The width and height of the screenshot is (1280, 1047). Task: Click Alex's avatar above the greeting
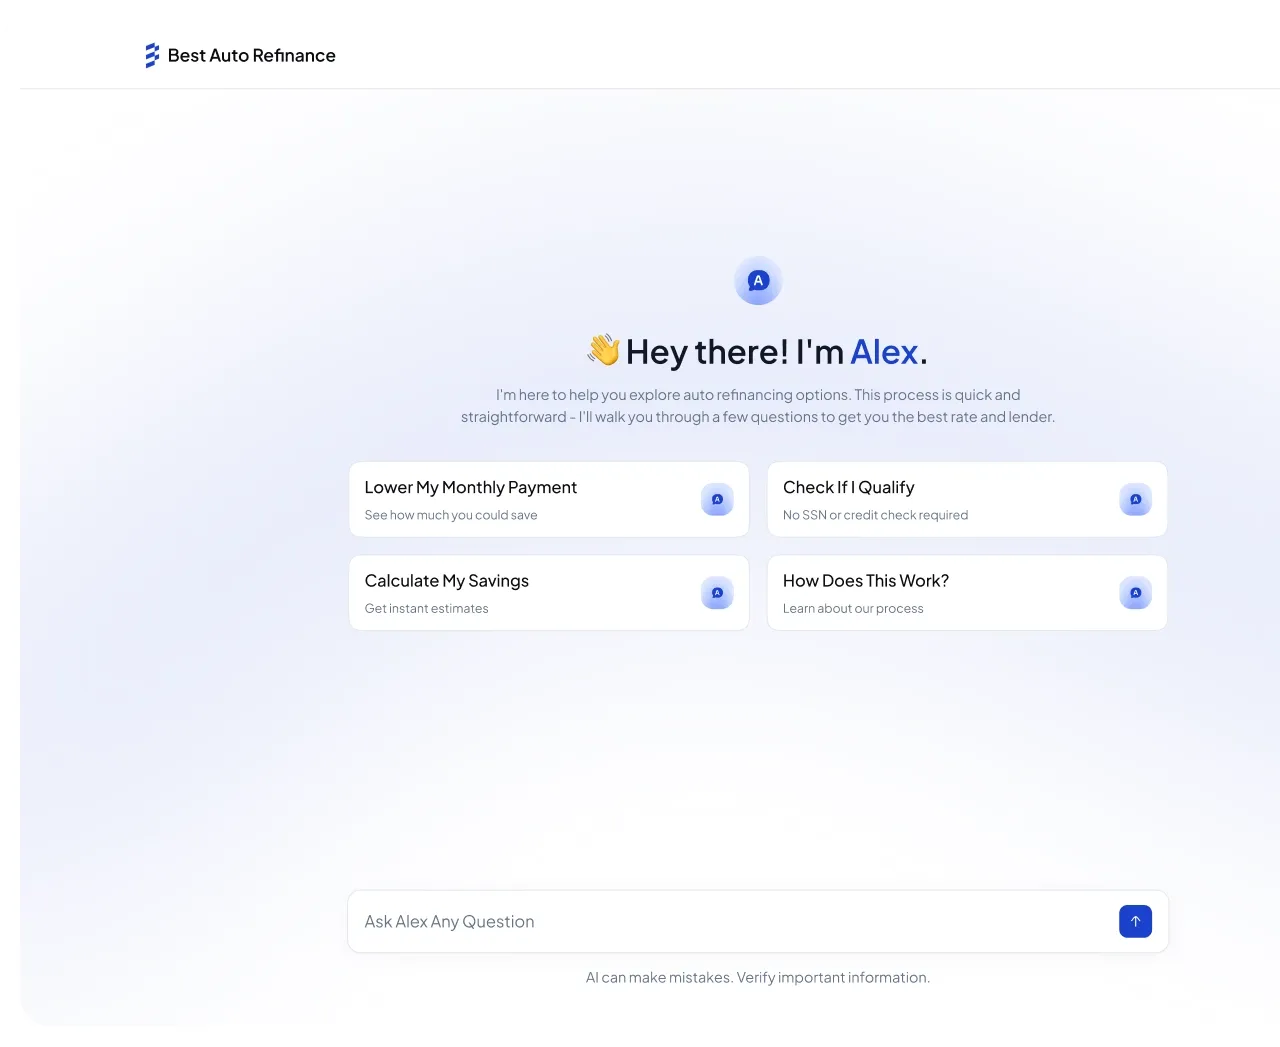pos(758,281)
